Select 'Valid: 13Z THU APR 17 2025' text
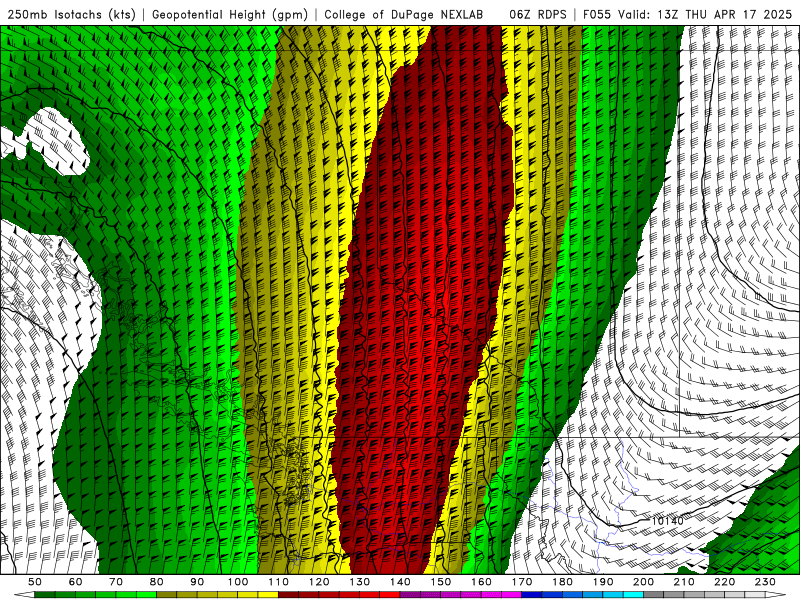Screen dimensions: 800x600 (x=705, y=14)
